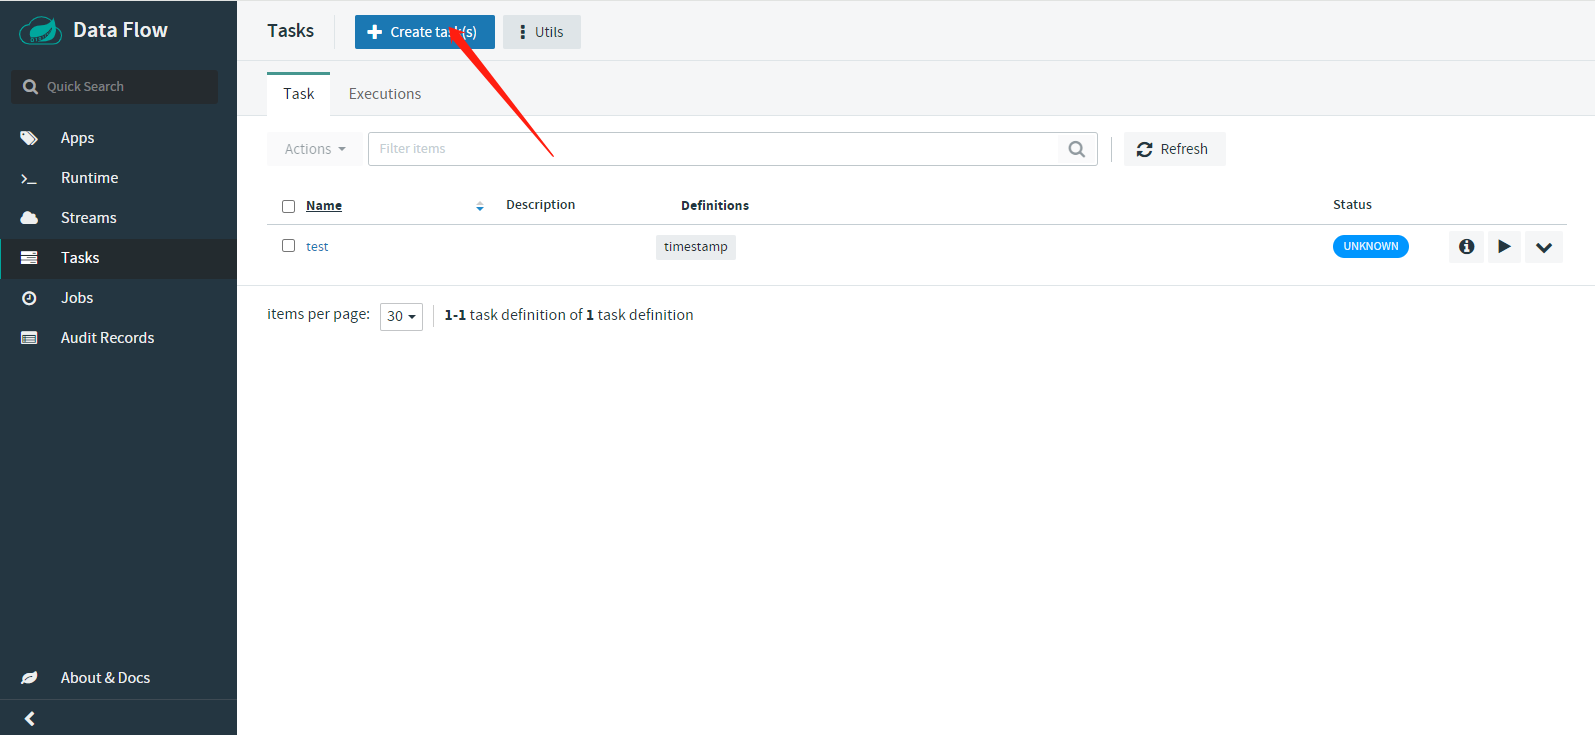Image resolution: width=1595 pixels, height=735 pixels.
Task: Launch the test task play icon
Action: (1504, 247)
